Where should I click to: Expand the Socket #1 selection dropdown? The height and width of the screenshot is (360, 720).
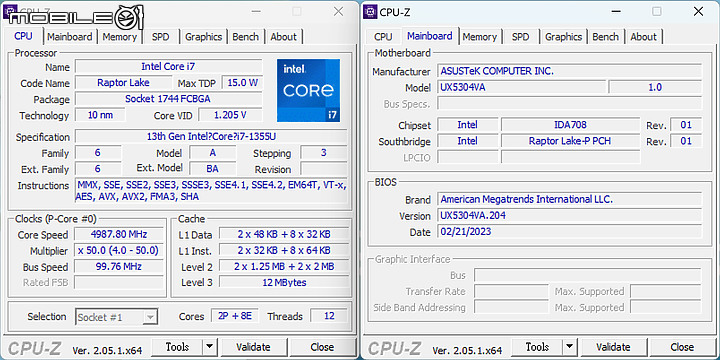[x=150, y=317]
